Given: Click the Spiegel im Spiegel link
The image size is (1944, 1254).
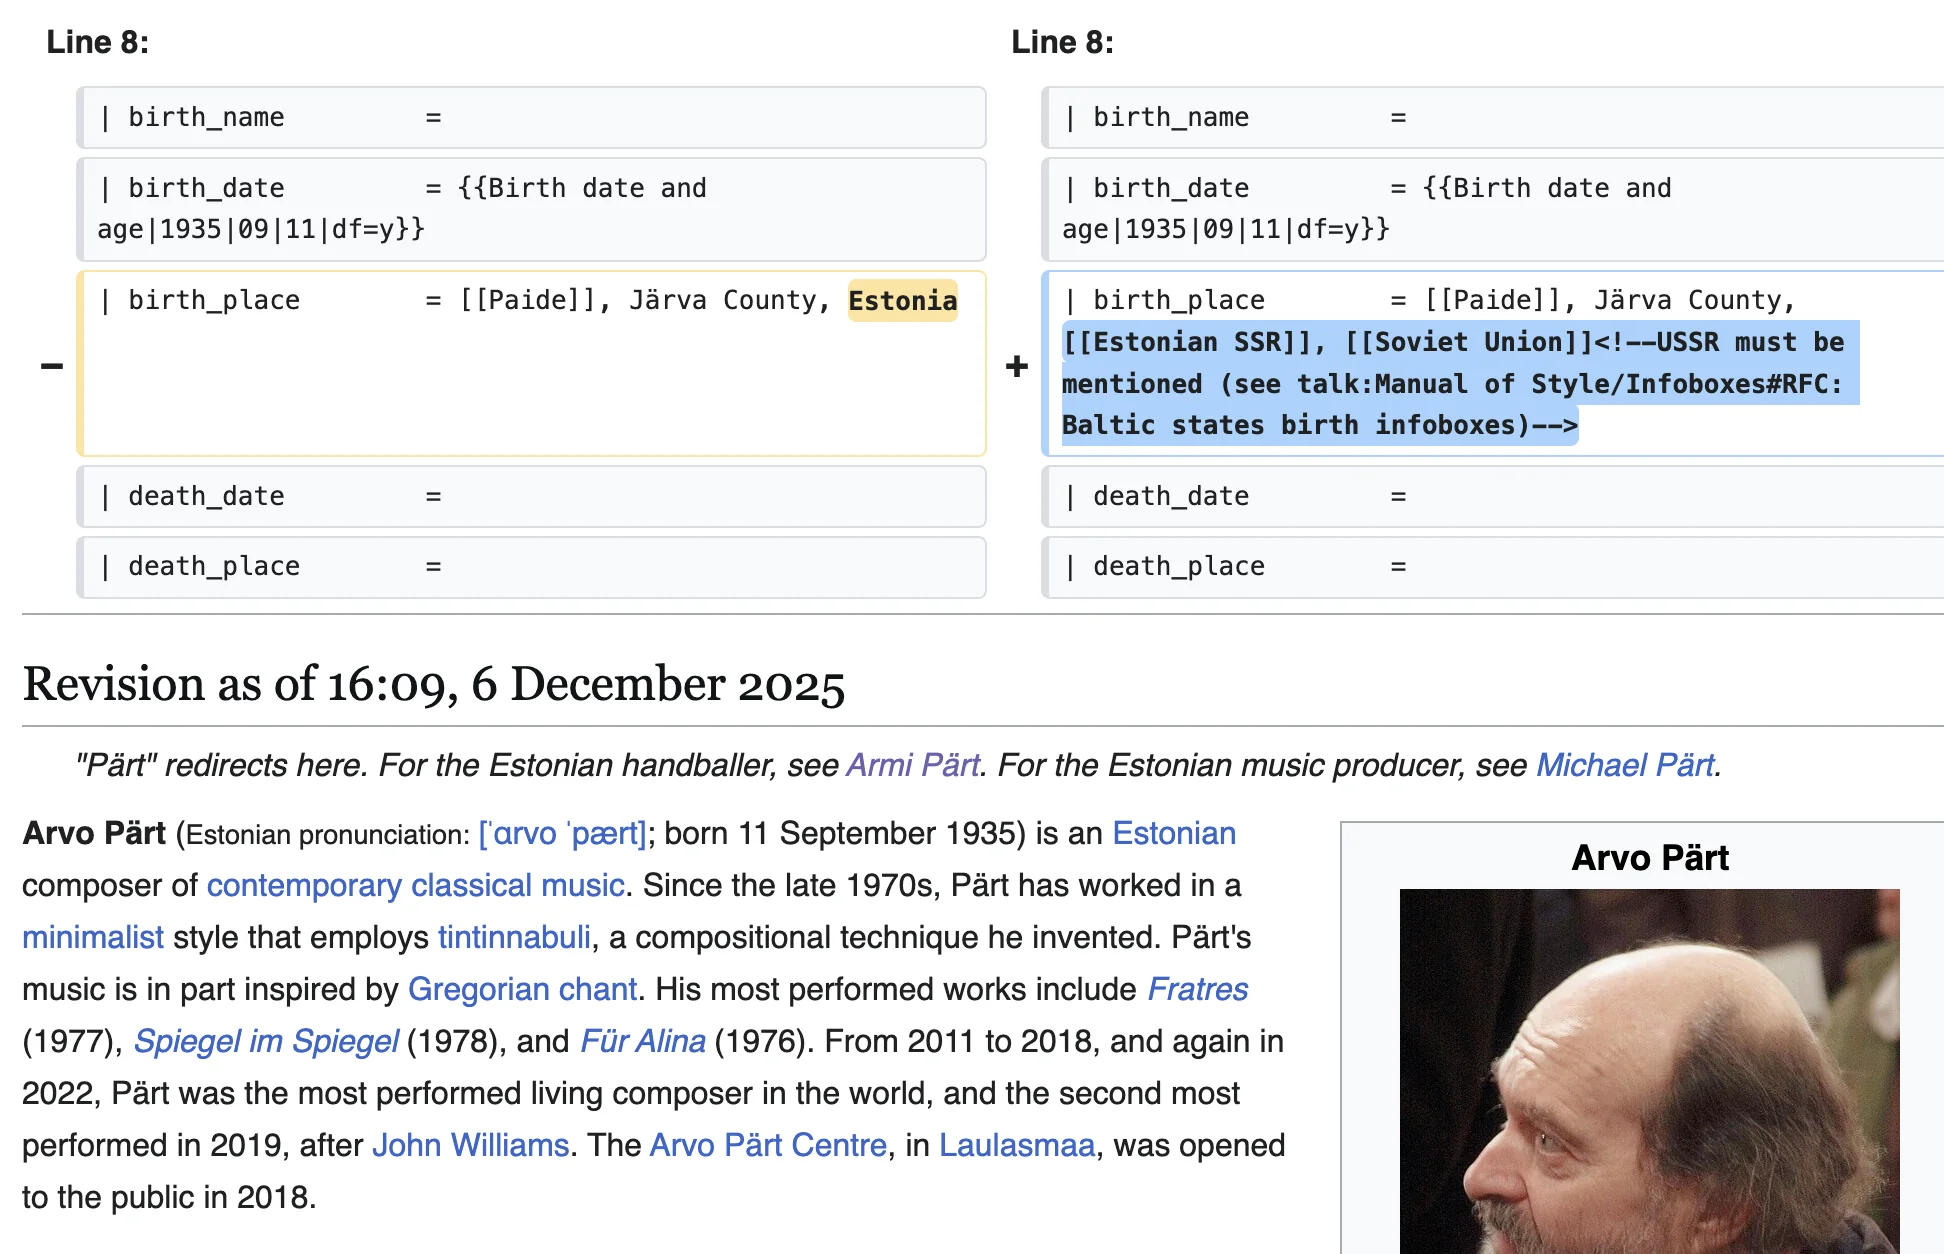Looking at the screenshot, I should pos(266,1041).
